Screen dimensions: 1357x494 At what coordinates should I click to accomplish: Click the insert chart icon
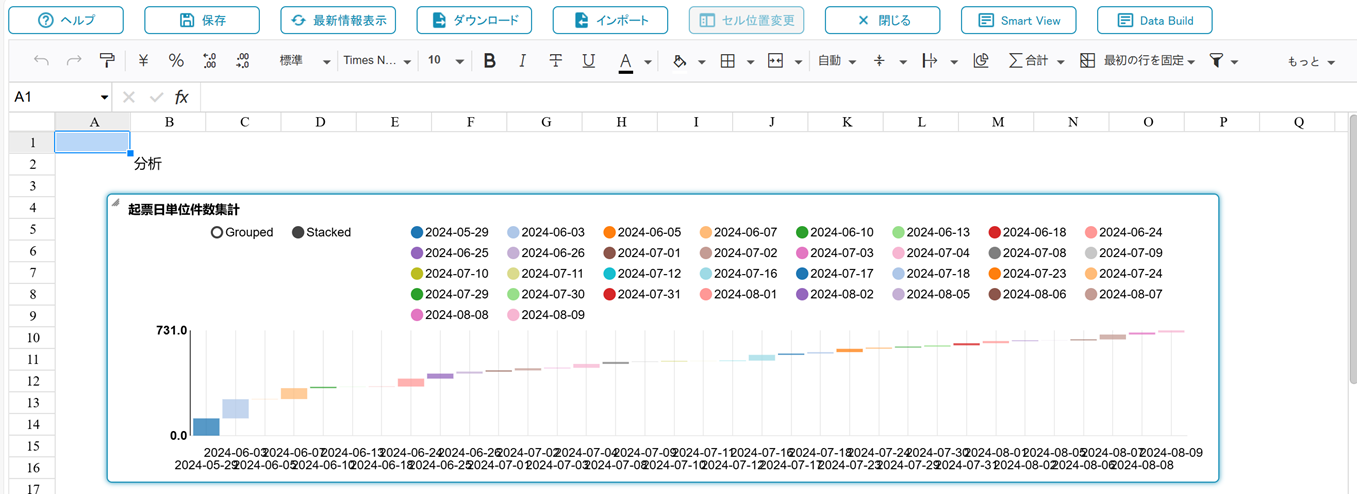(x=981, y=61)
